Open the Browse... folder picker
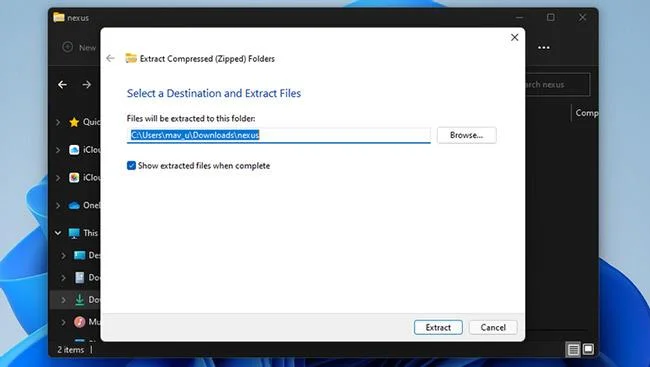650x367 pixels. (466, 135)
